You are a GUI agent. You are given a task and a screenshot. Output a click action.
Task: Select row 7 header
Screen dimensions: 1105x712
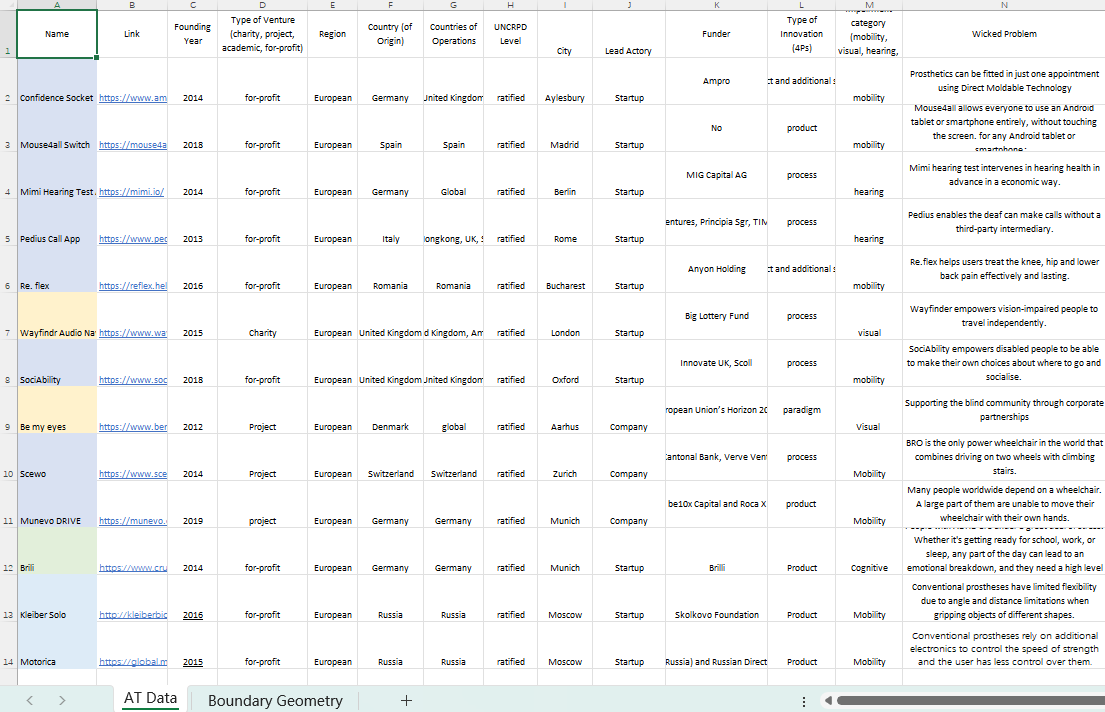click(x=8, y=317)
